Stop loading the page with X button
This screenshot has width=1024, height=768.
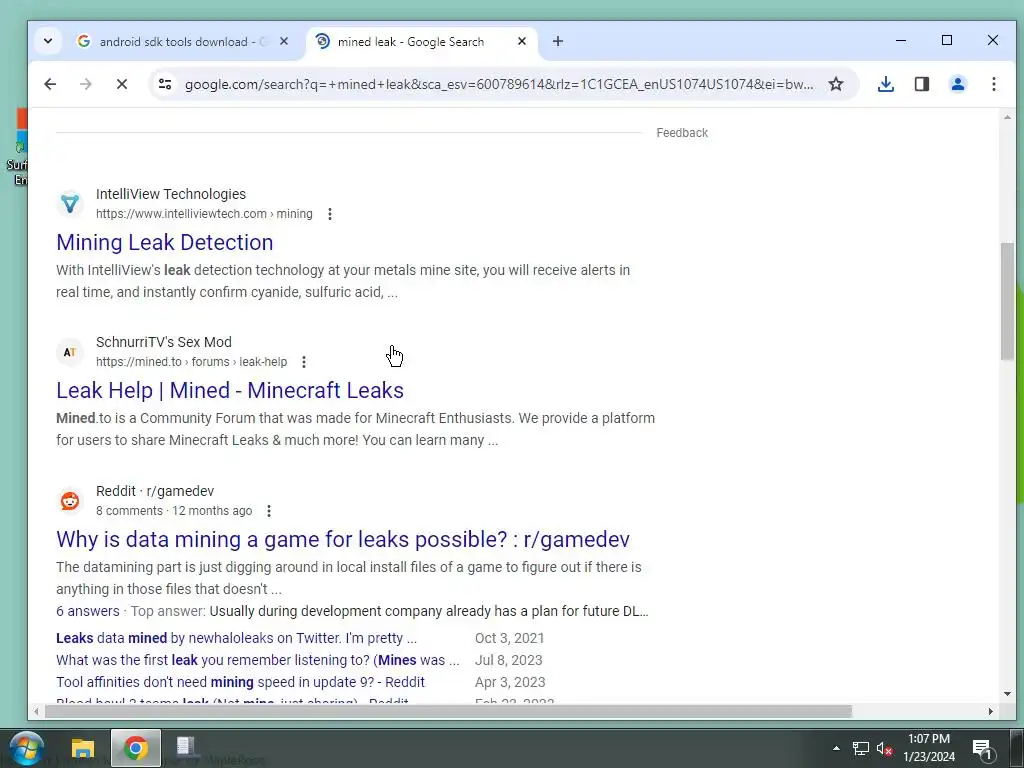pyautogui.click(x=121, y=84)
